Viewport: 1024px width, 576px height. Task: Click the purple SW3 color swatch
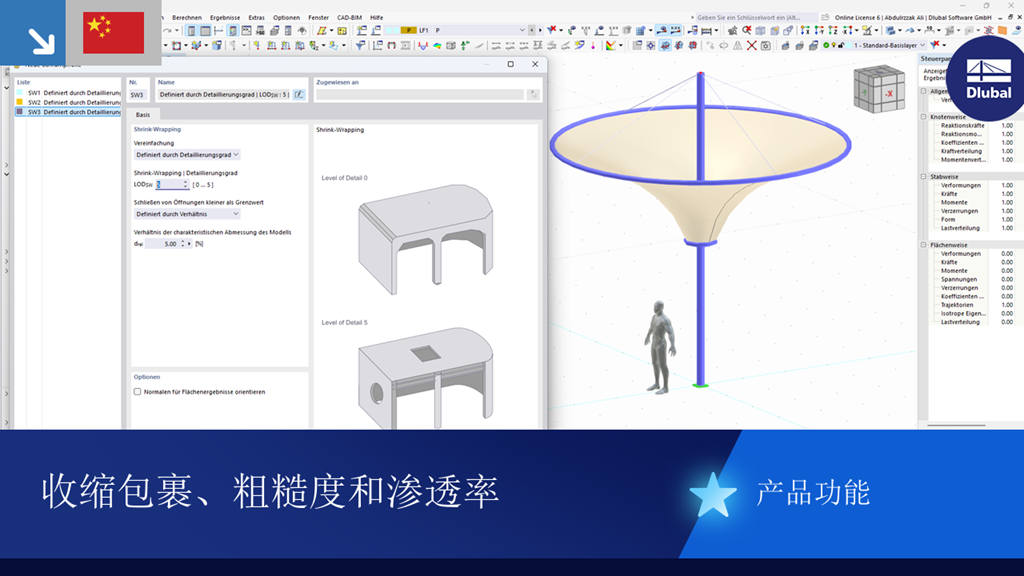click(20, 112)
